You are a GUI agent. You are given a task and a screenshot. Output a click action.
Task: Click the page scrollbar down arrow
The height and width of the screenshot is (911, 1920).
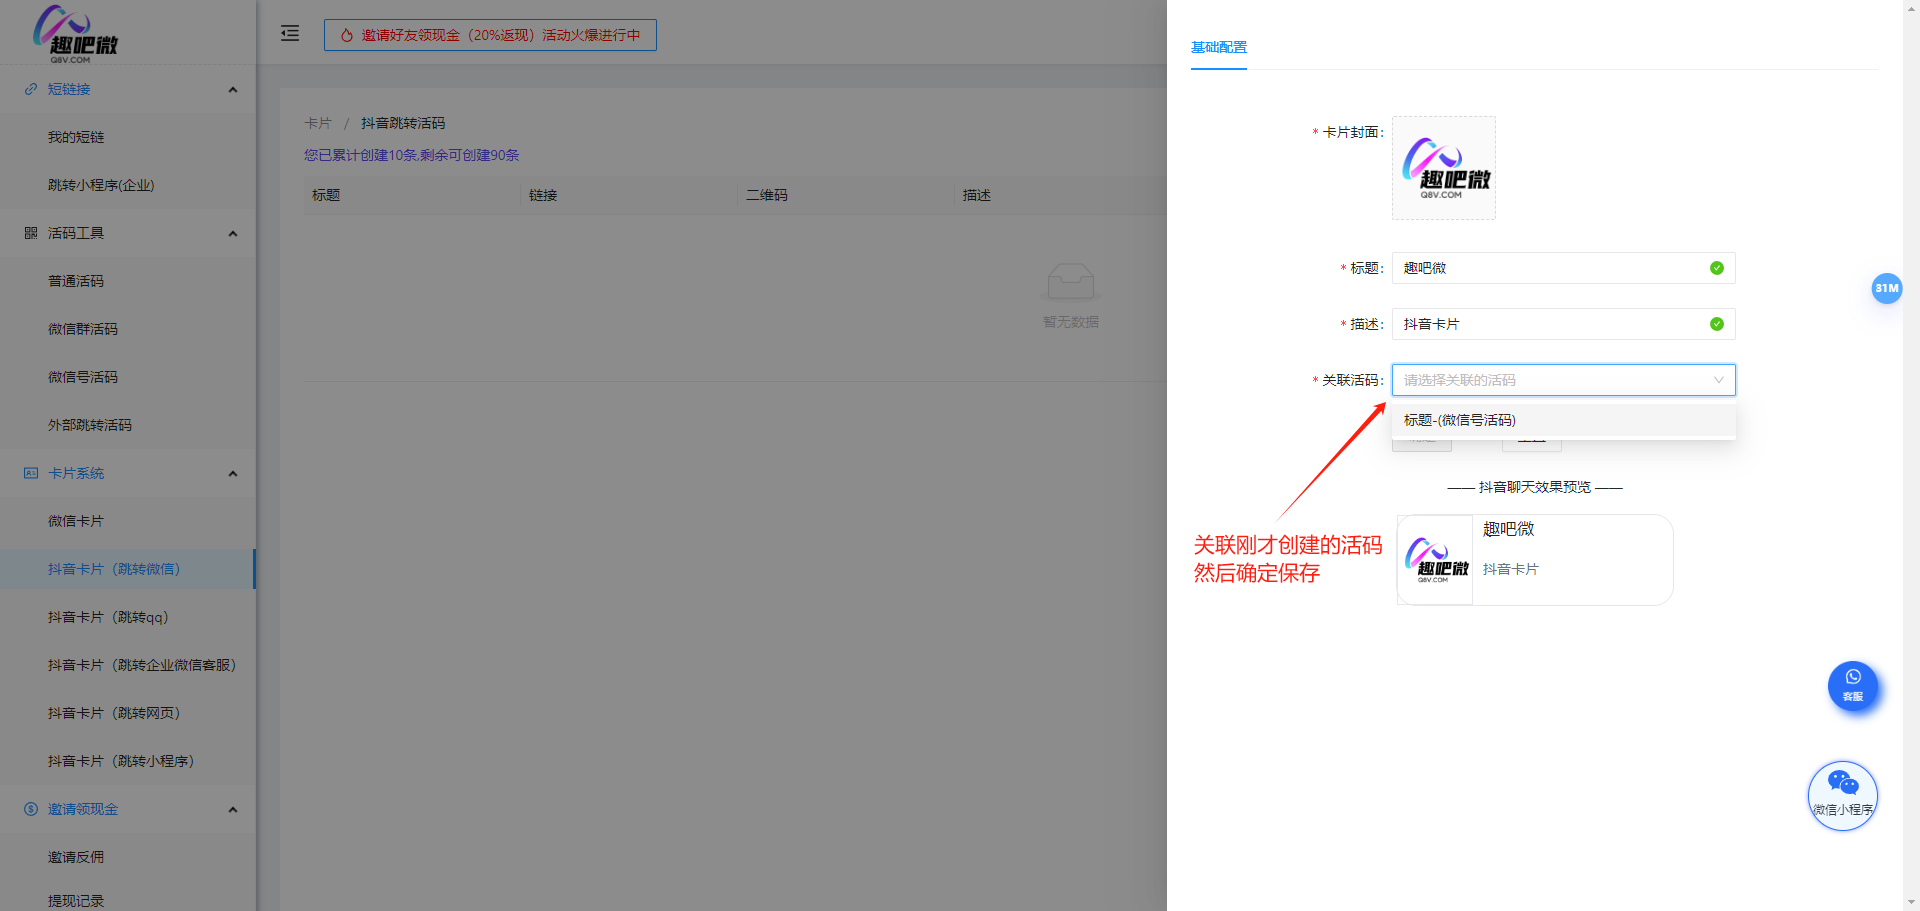[1911, 902]
